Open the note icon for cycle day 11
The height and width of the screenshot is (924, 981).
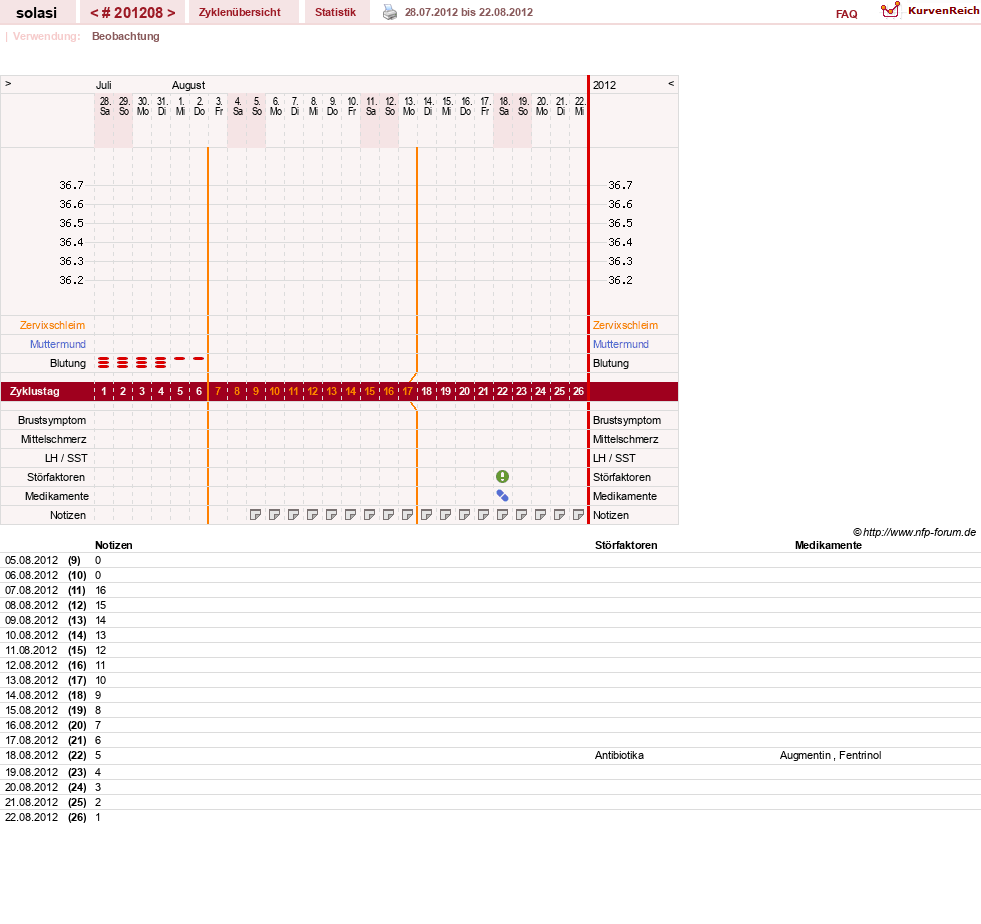(293, 515)
